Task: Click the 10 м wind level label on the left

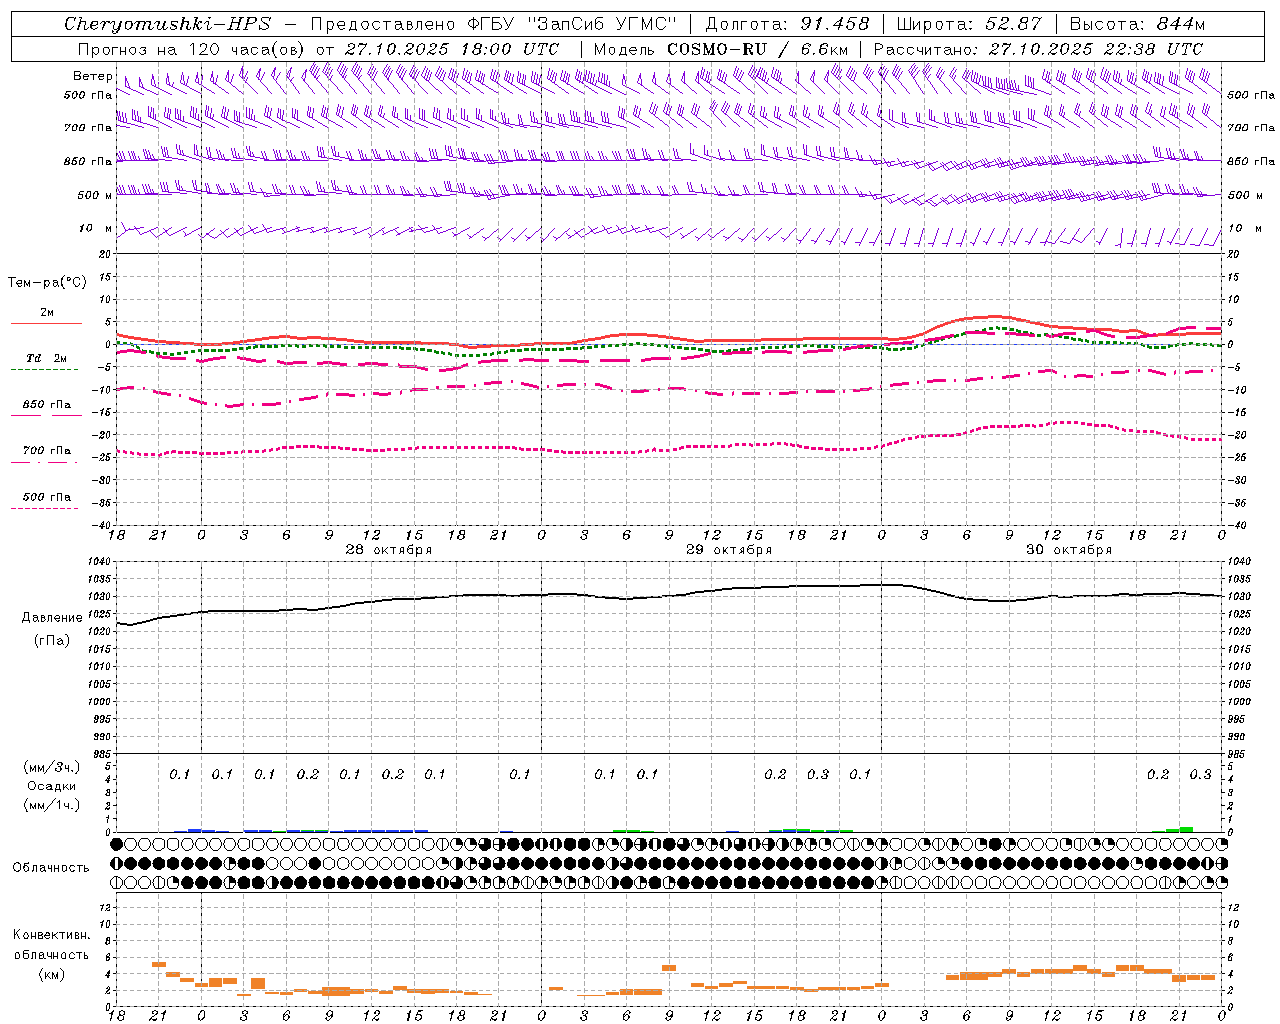Action: tap(95, 229)
